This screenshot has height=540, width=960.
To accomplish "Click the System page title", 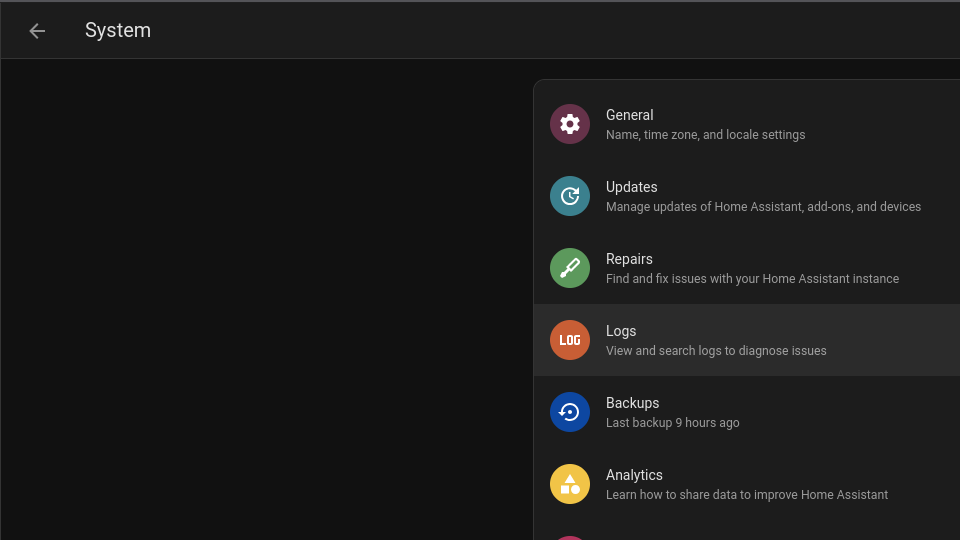I will pos(118,31).
